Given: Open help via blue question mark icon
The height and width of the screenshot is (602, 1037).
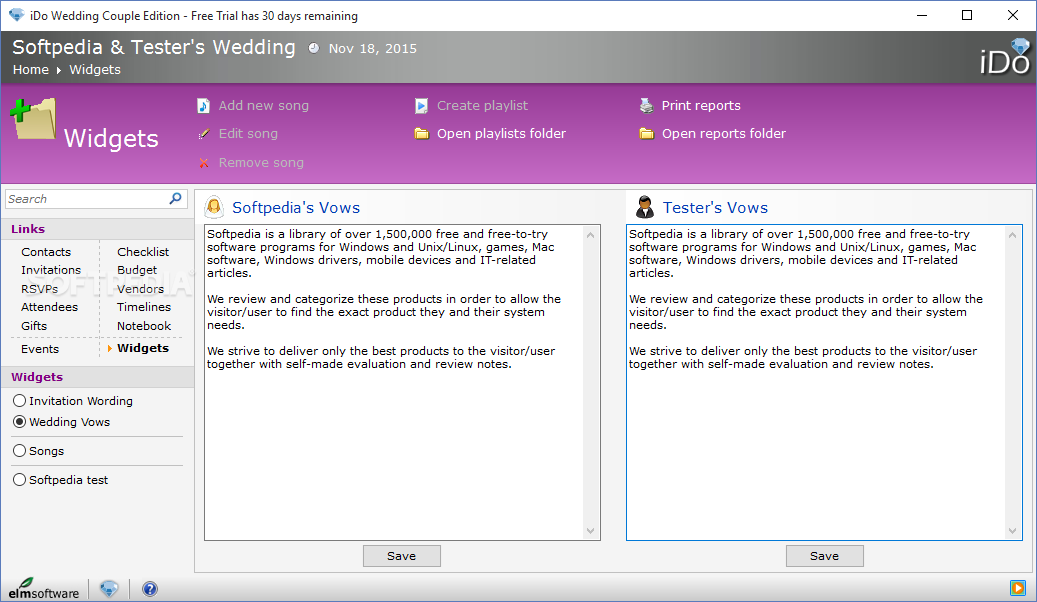Looking at the screenshot, I should tap(150, 589).
